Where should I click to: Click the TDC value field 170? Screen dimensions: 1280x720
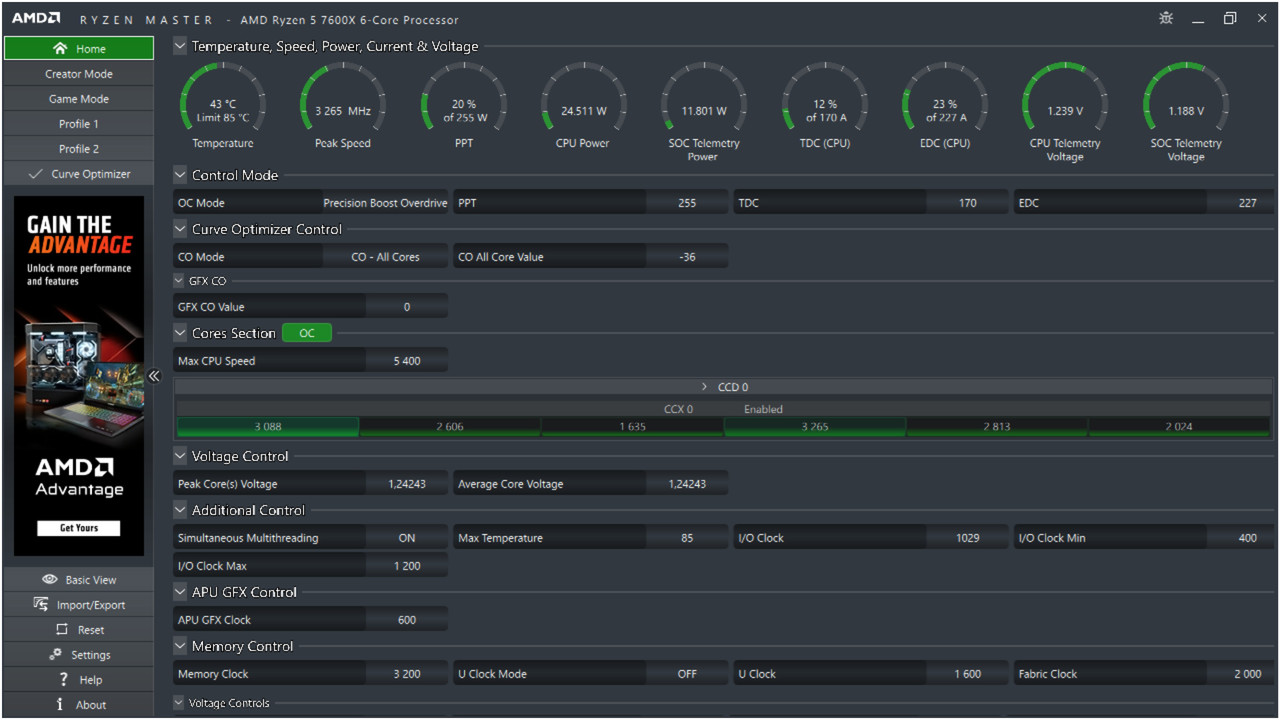pyautogui.click(x=967, y=203)
